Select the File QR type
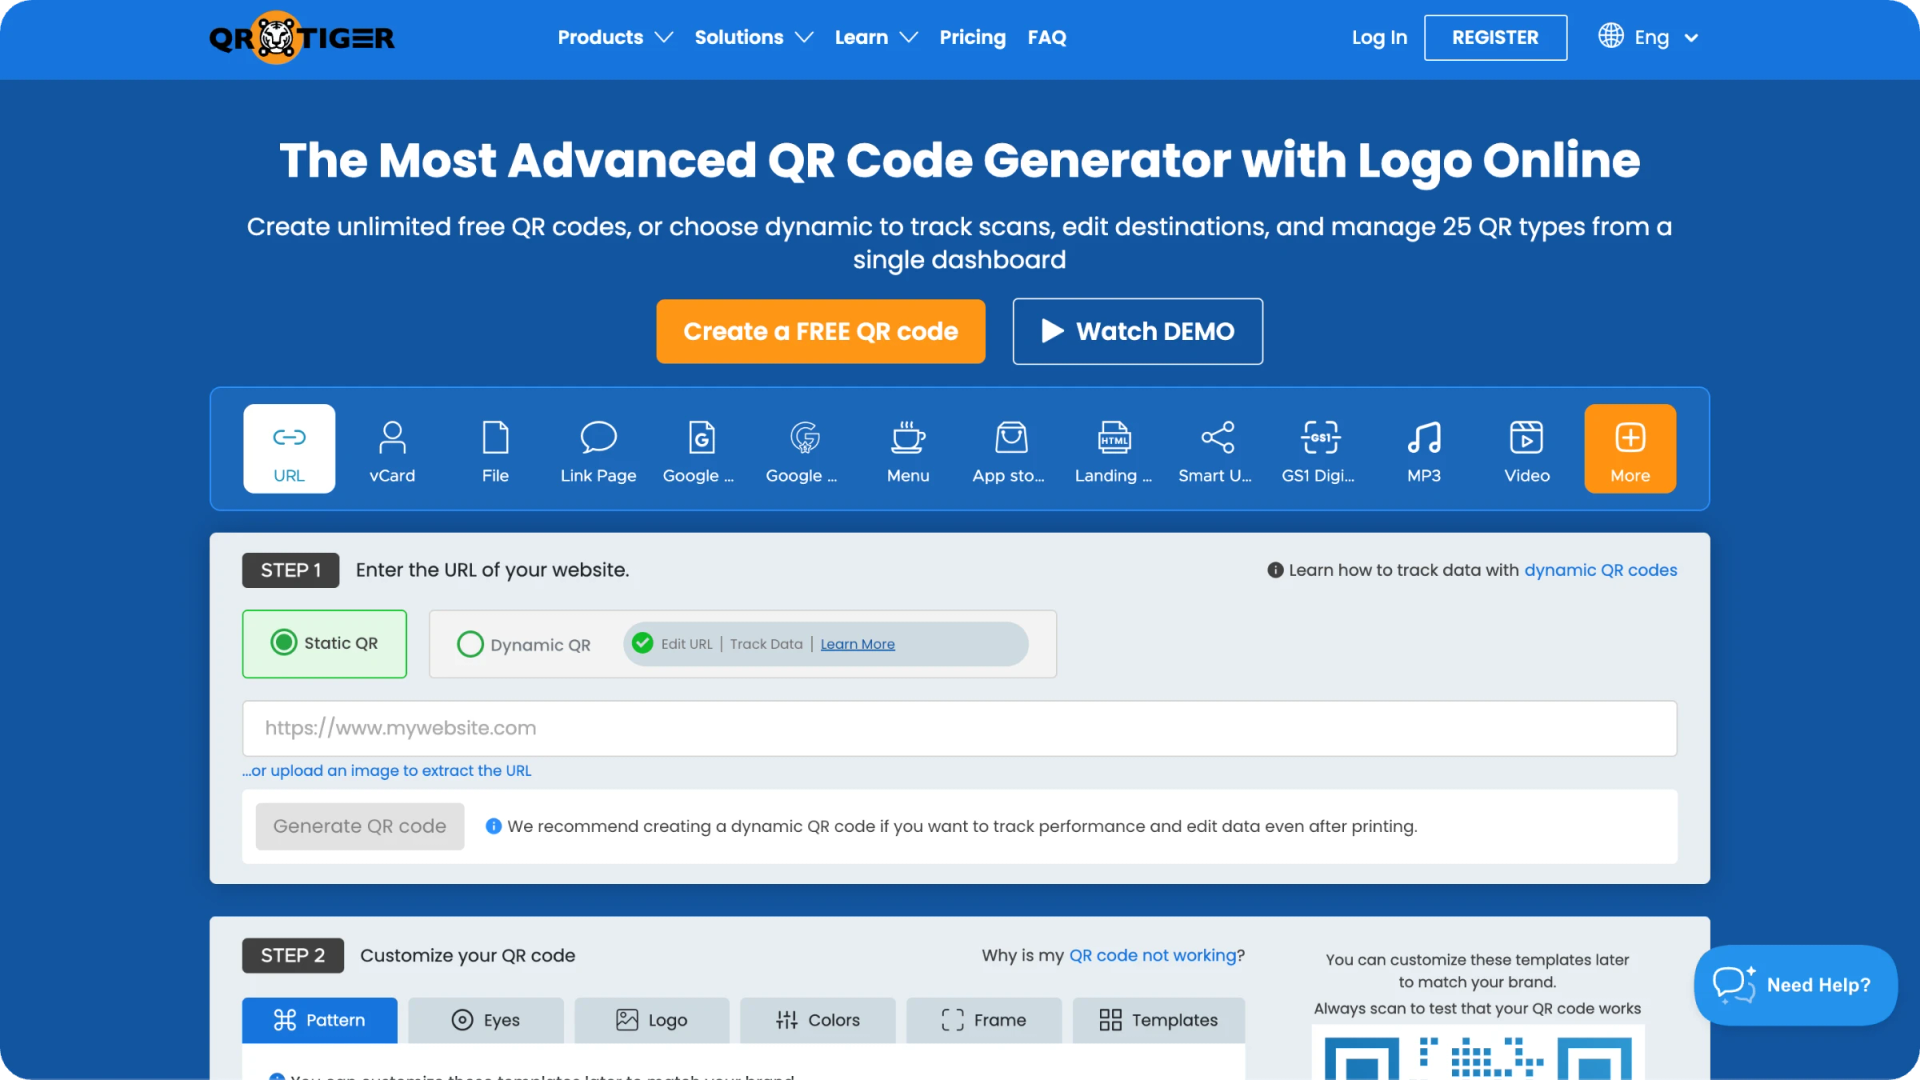The width and height of the screenshot is (1920, 1080). tap(495, 449)
